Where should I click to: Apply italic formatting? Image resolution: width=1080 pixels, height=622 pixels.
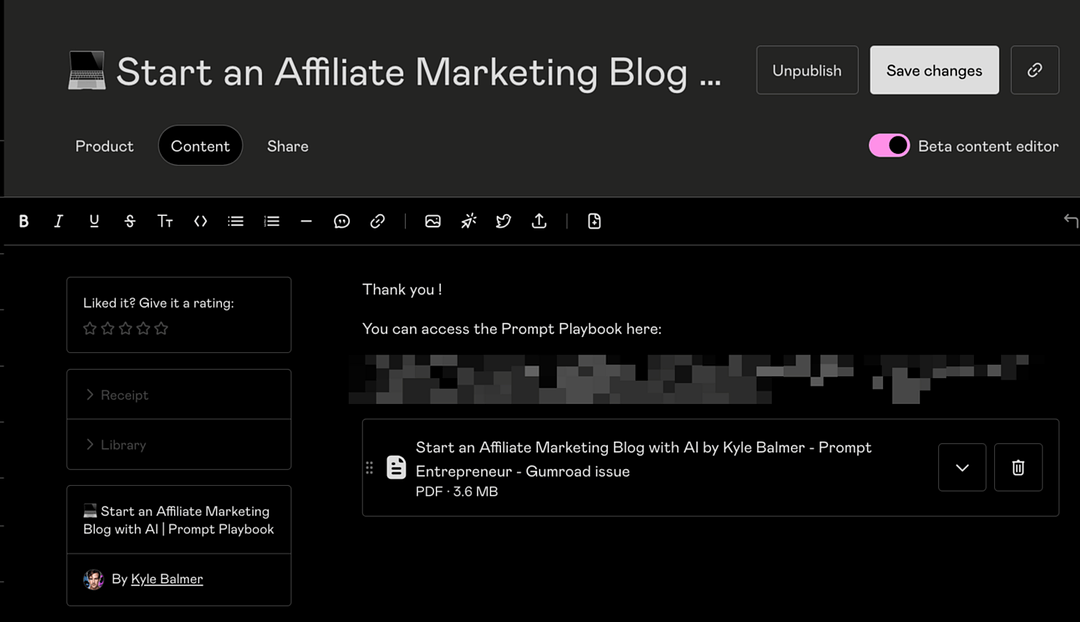[59, 221]
